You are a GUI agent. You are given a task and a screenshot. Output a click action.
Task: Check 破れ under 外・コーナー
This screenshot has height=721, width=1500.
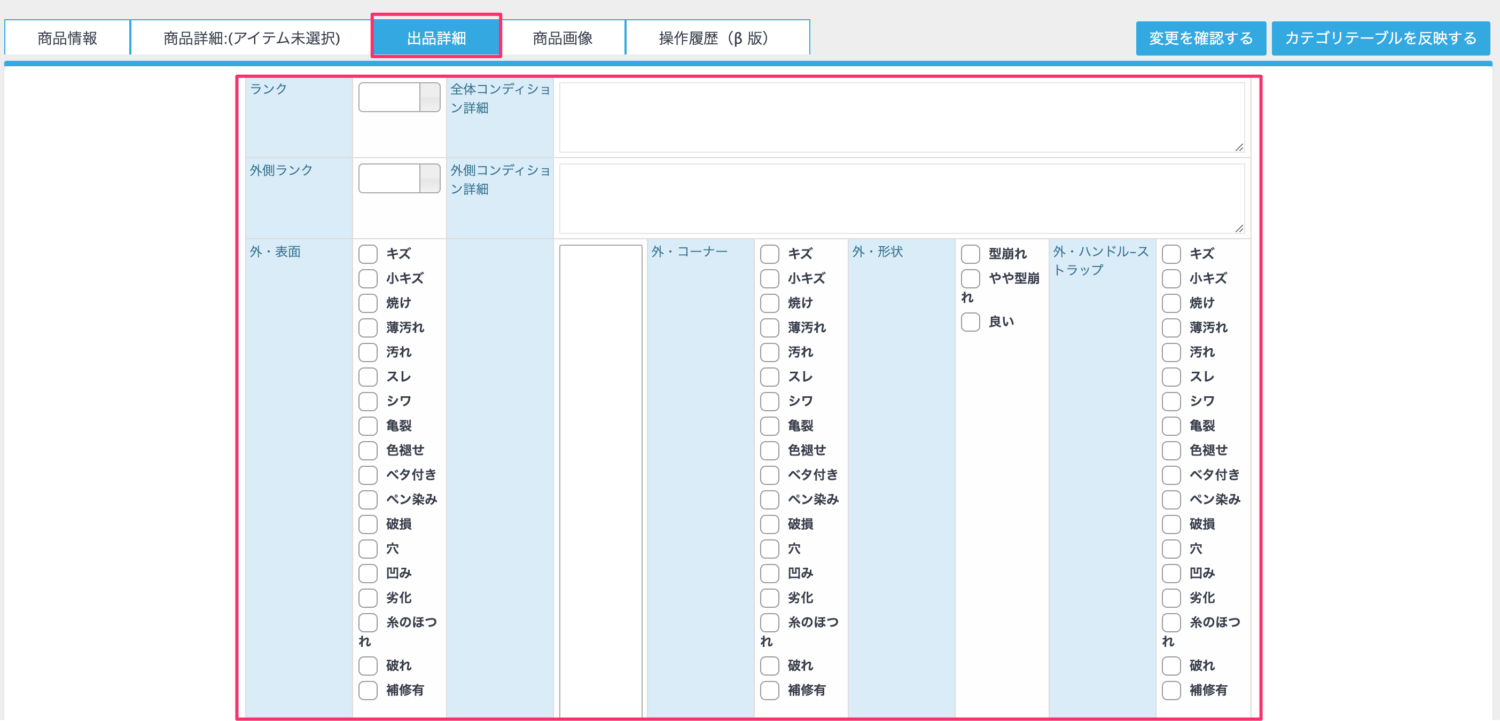770,666
